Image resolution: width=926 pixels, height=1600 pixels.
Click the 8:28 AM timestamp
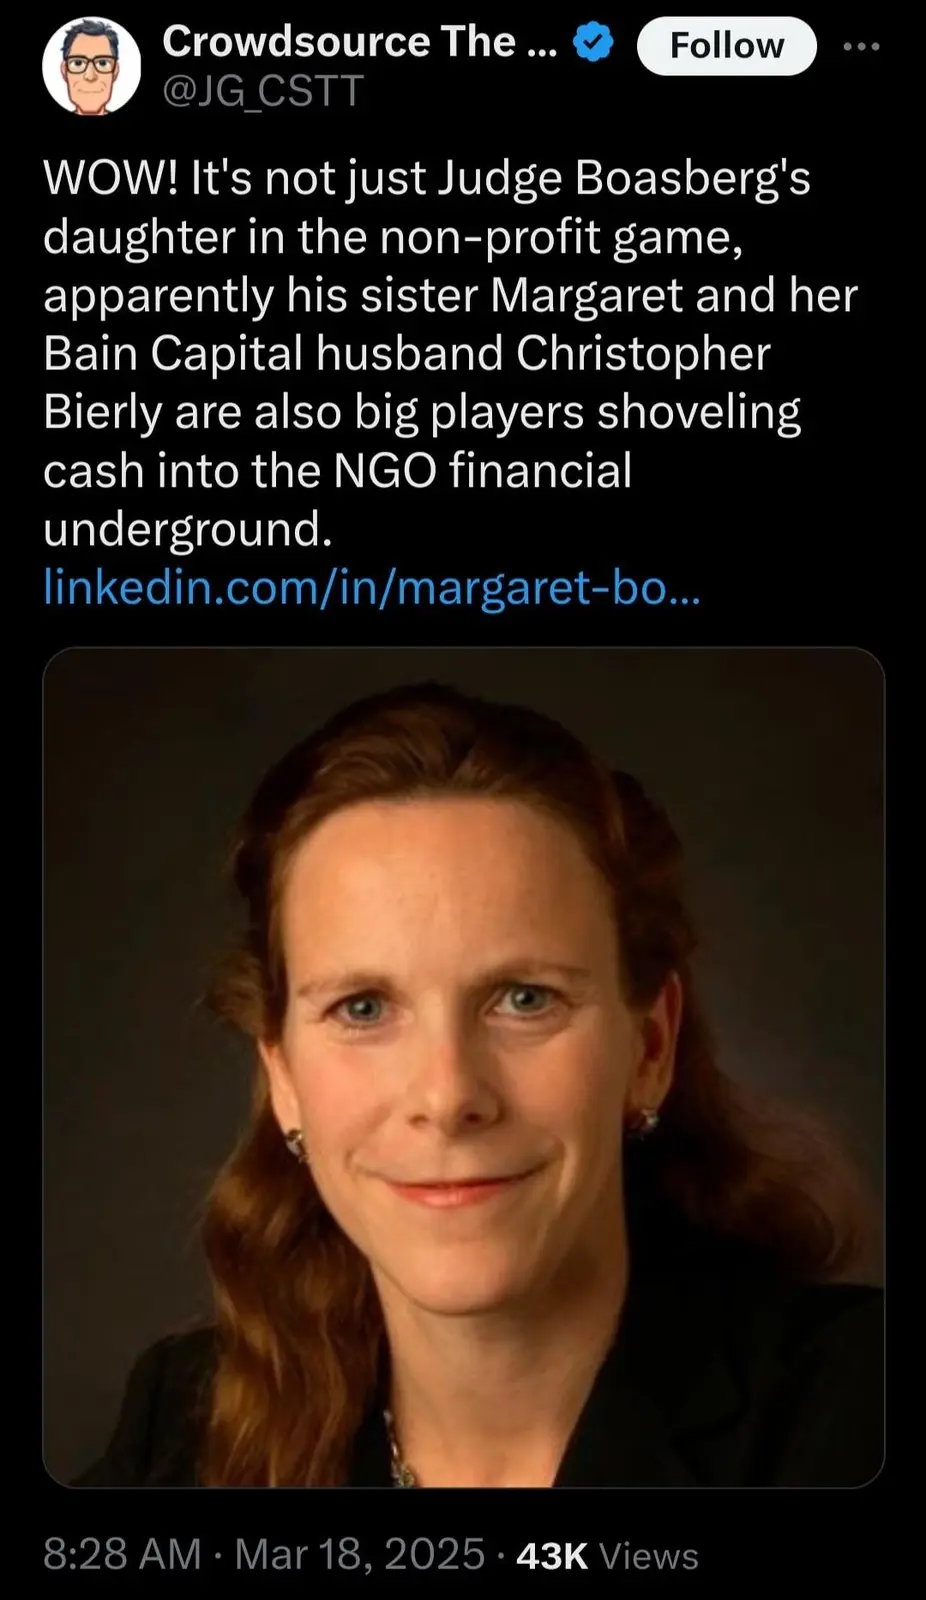coord(122,1554)
